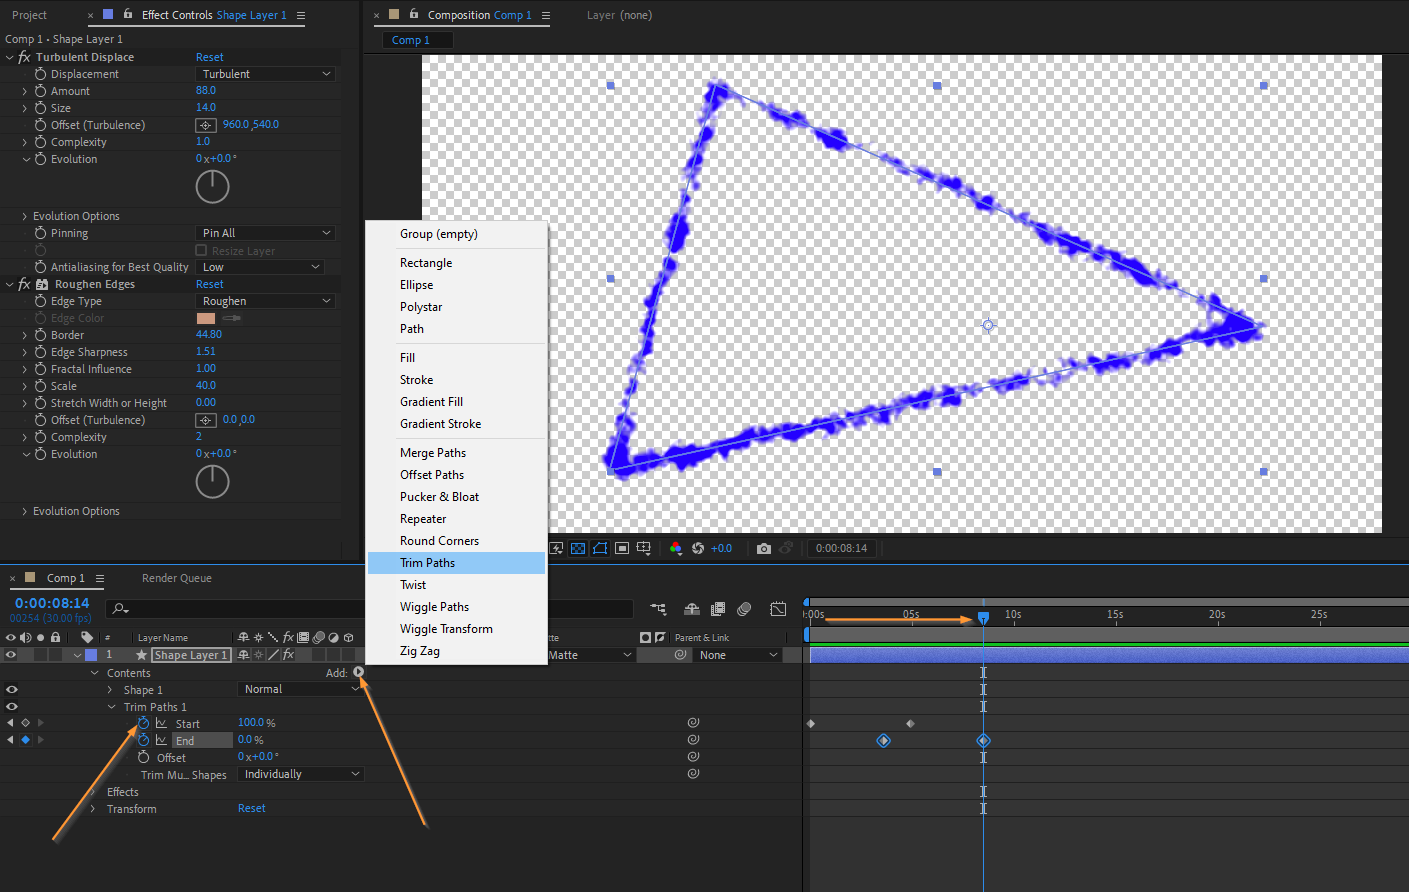Screen dimensions: 1409x892
Task: Click the Start property stopwatch
Action: tap(143, 723)
